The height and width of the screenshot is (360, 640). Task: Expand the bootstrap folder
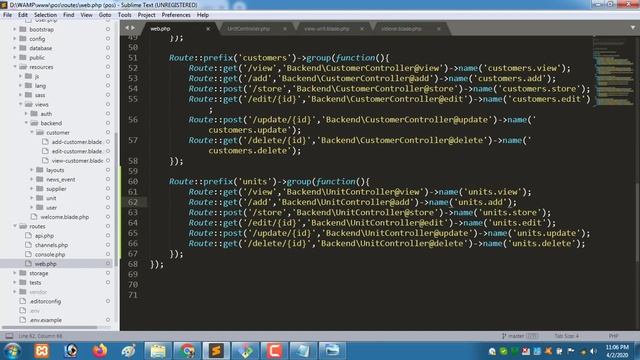pyautogui.click(x=15, y=29)
